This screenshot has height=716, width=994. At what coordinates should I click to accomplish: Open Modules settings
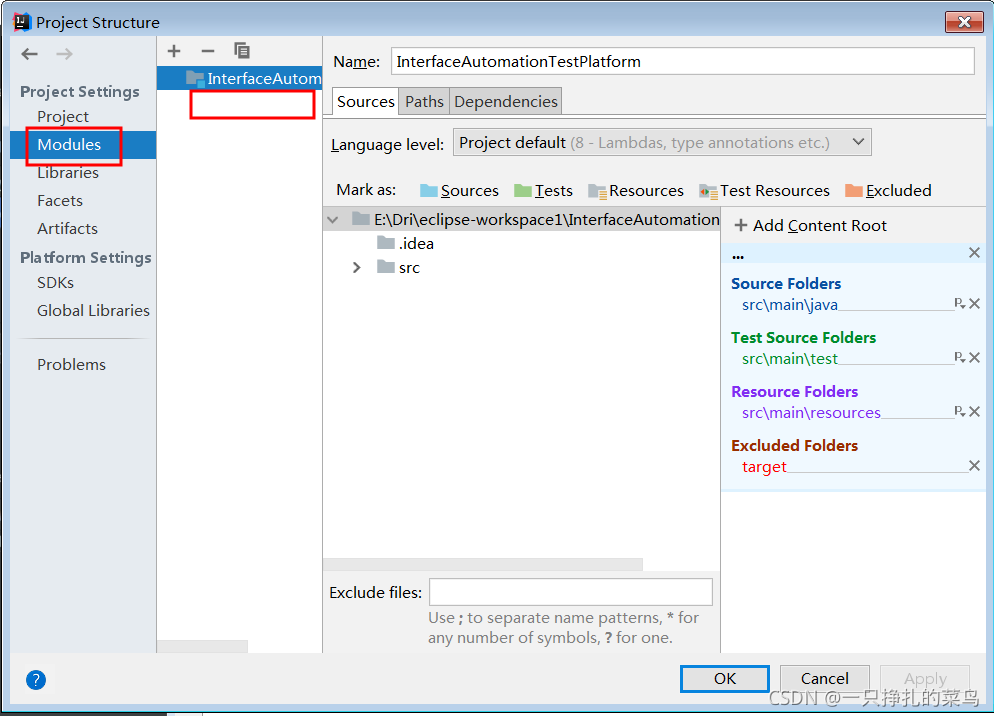(69, 145)
